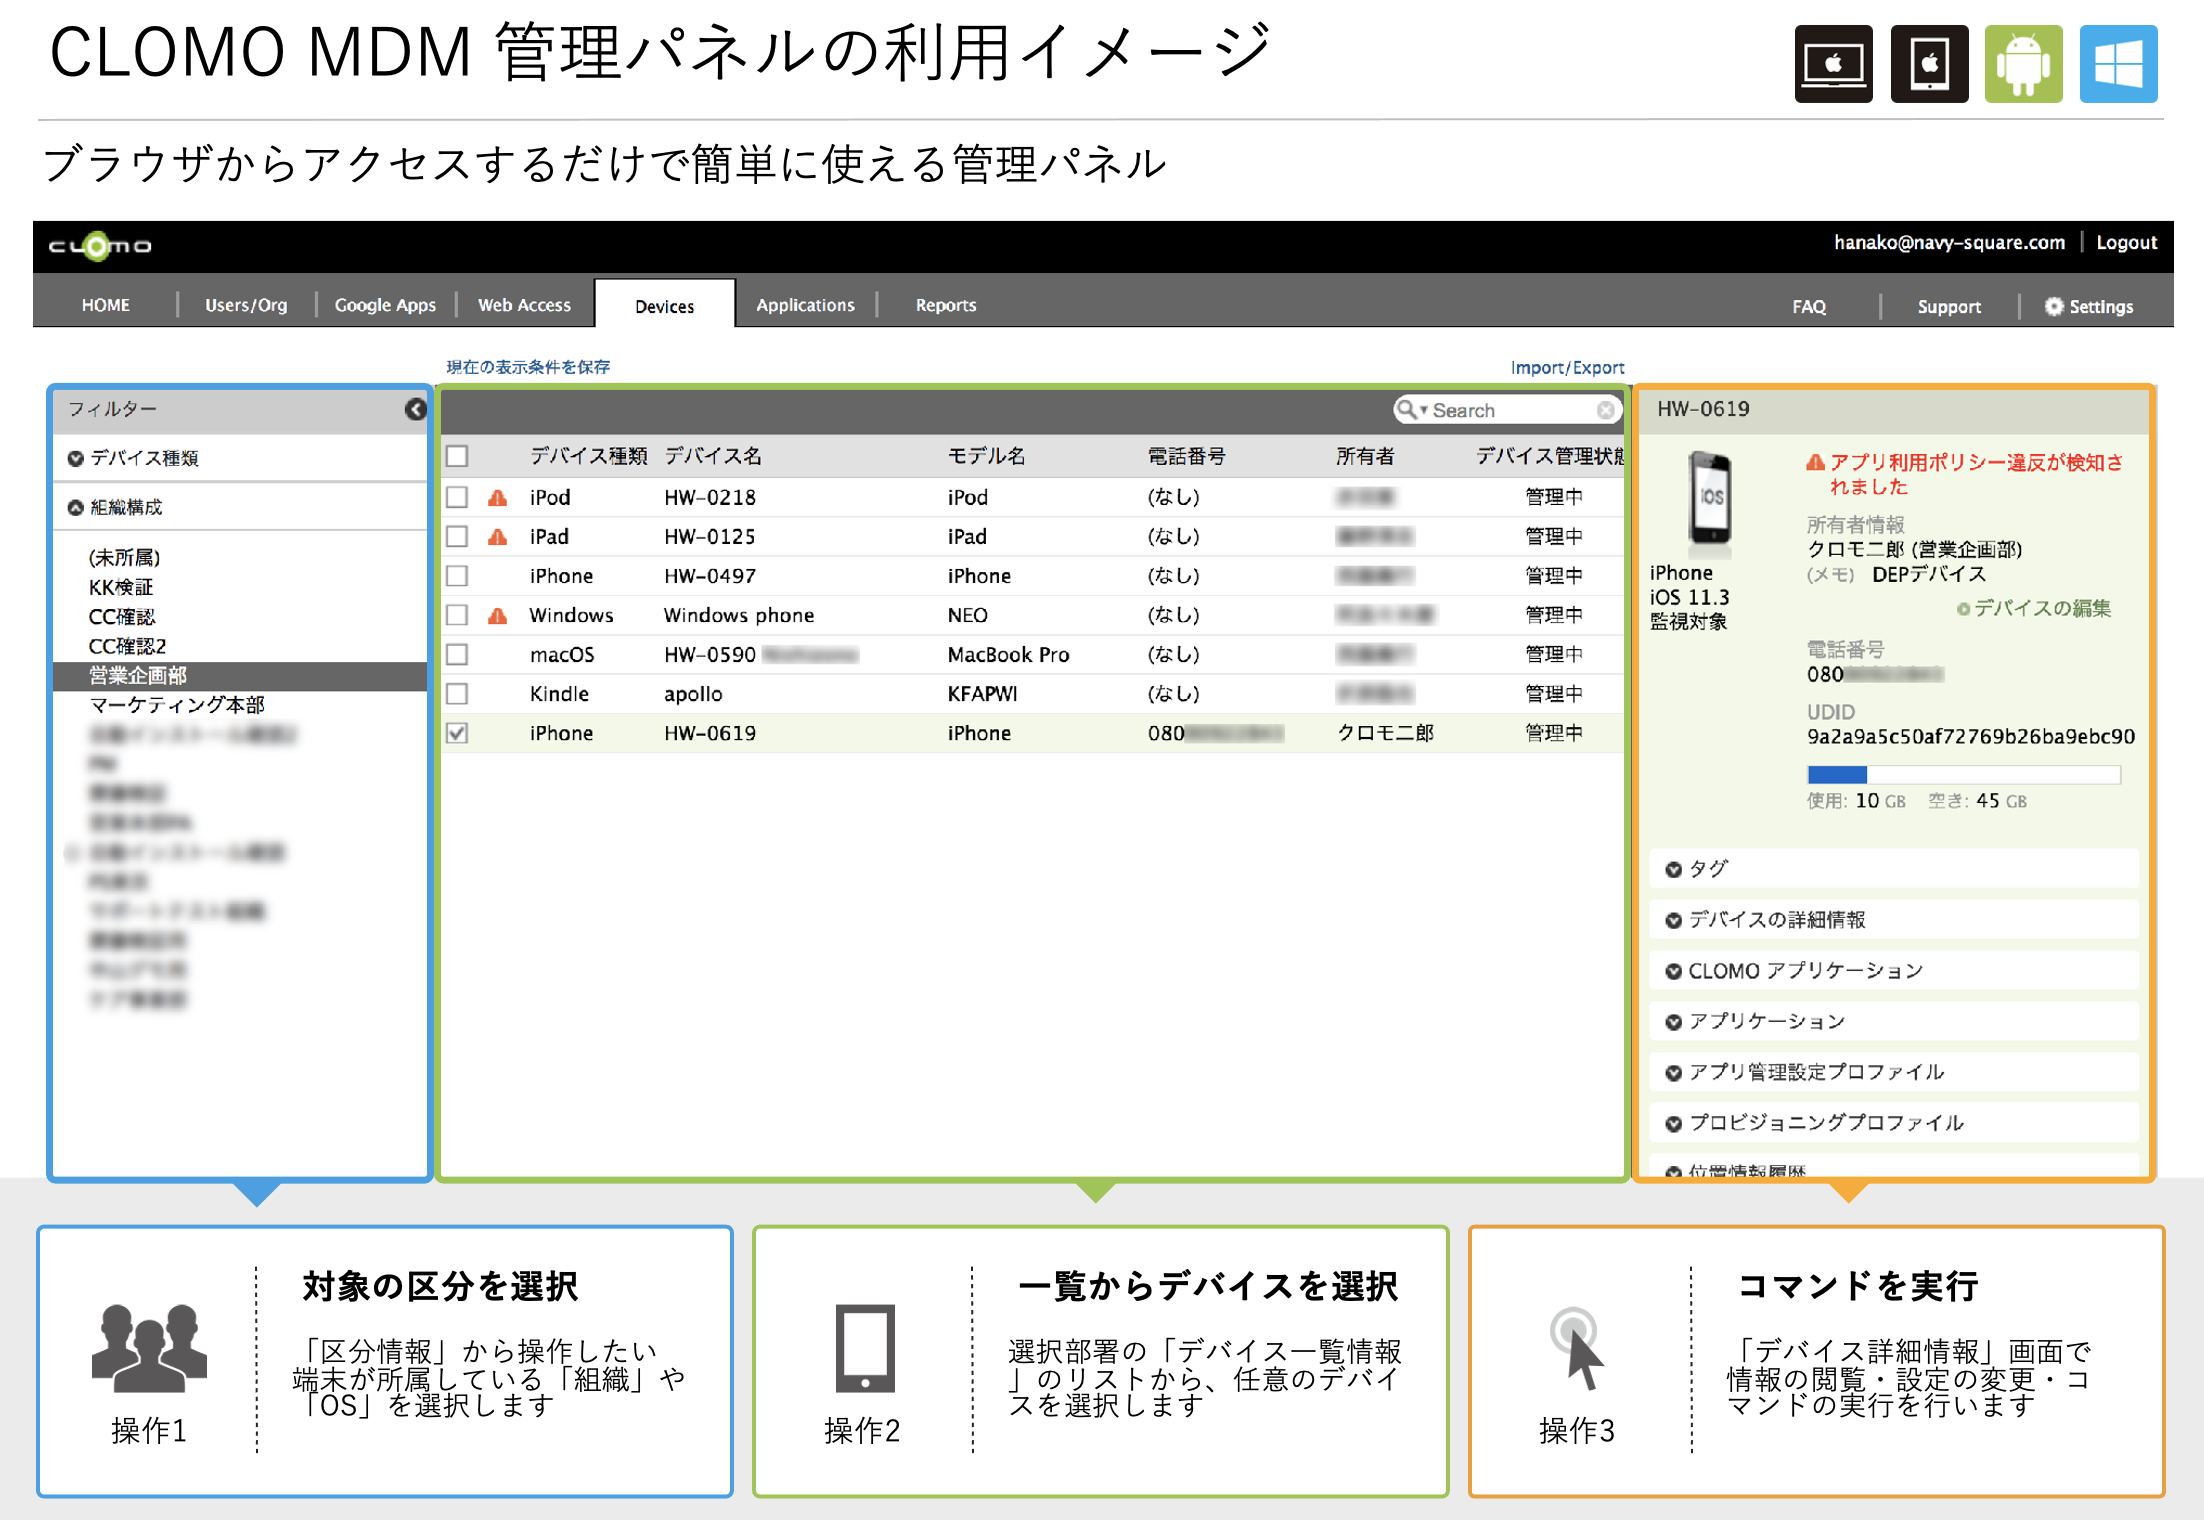Uncheck the iPhone HW-0619 row checkbox
Screen dimensions: 2204x1520
[x=457, y=733]
